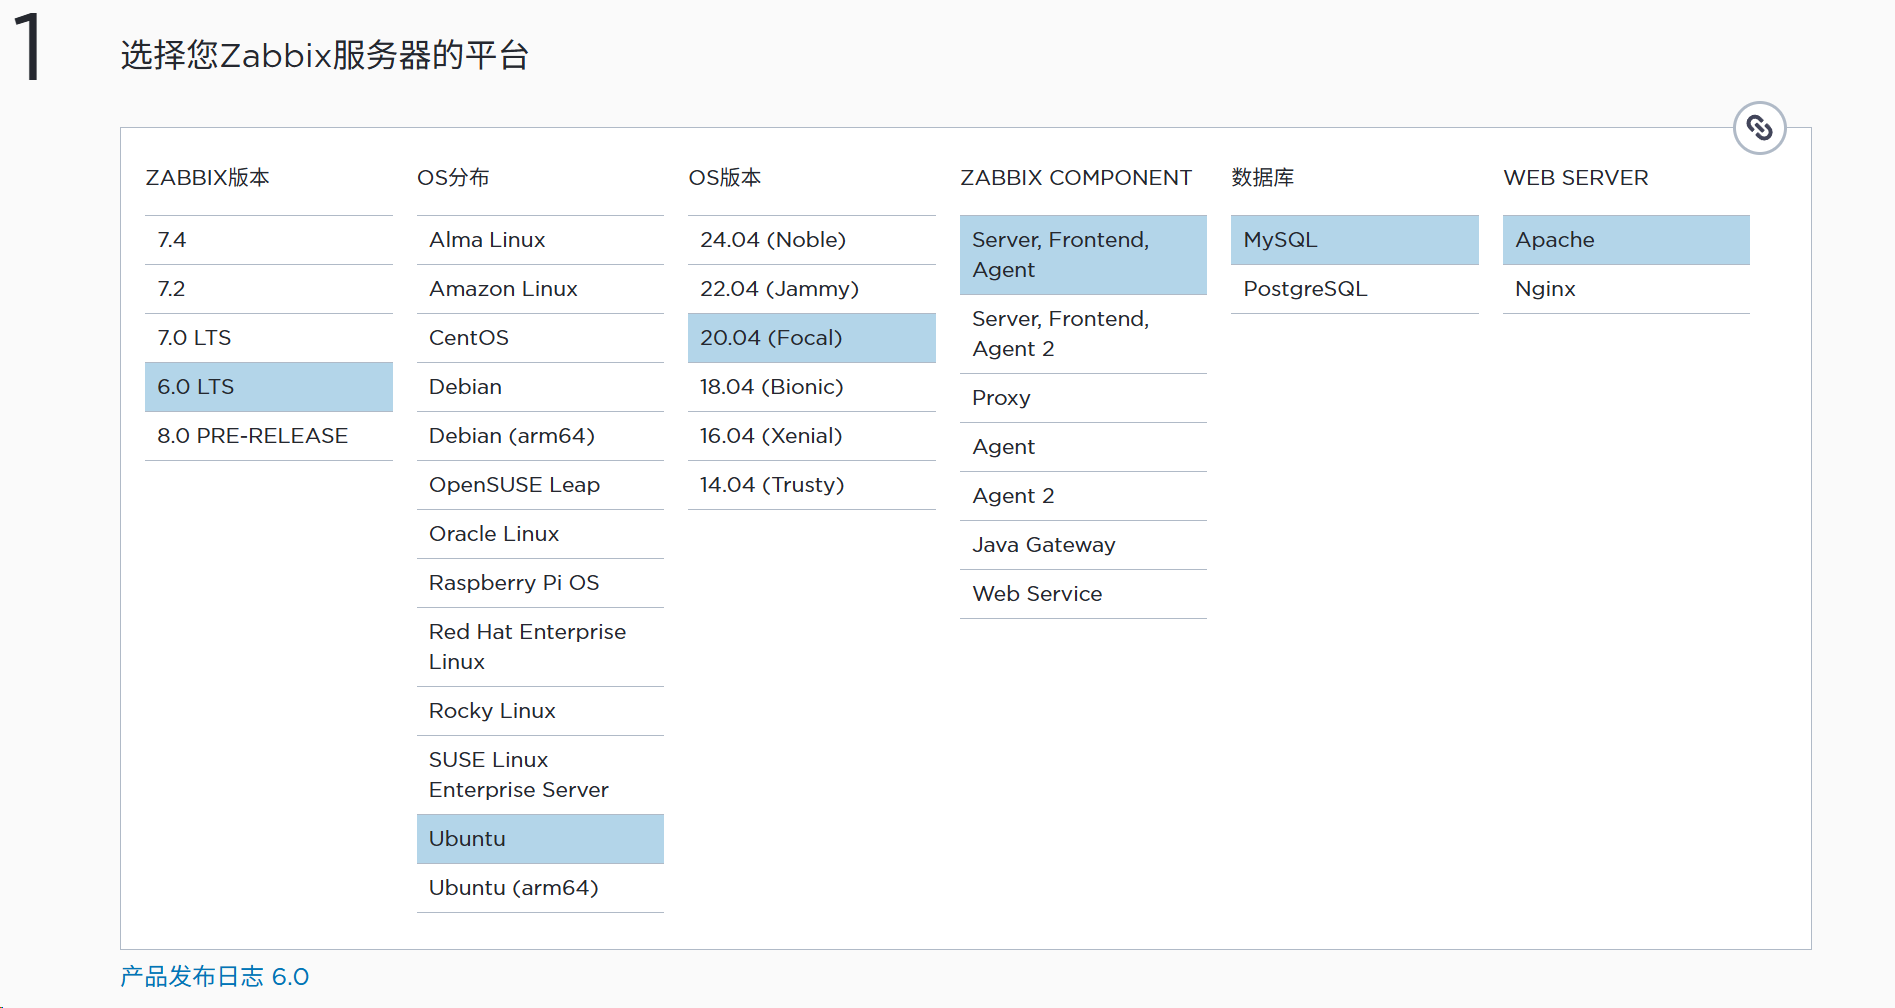Choose Zabbix version 7.0 LTS
The image size is (1895, 1008).
[268, 338]
